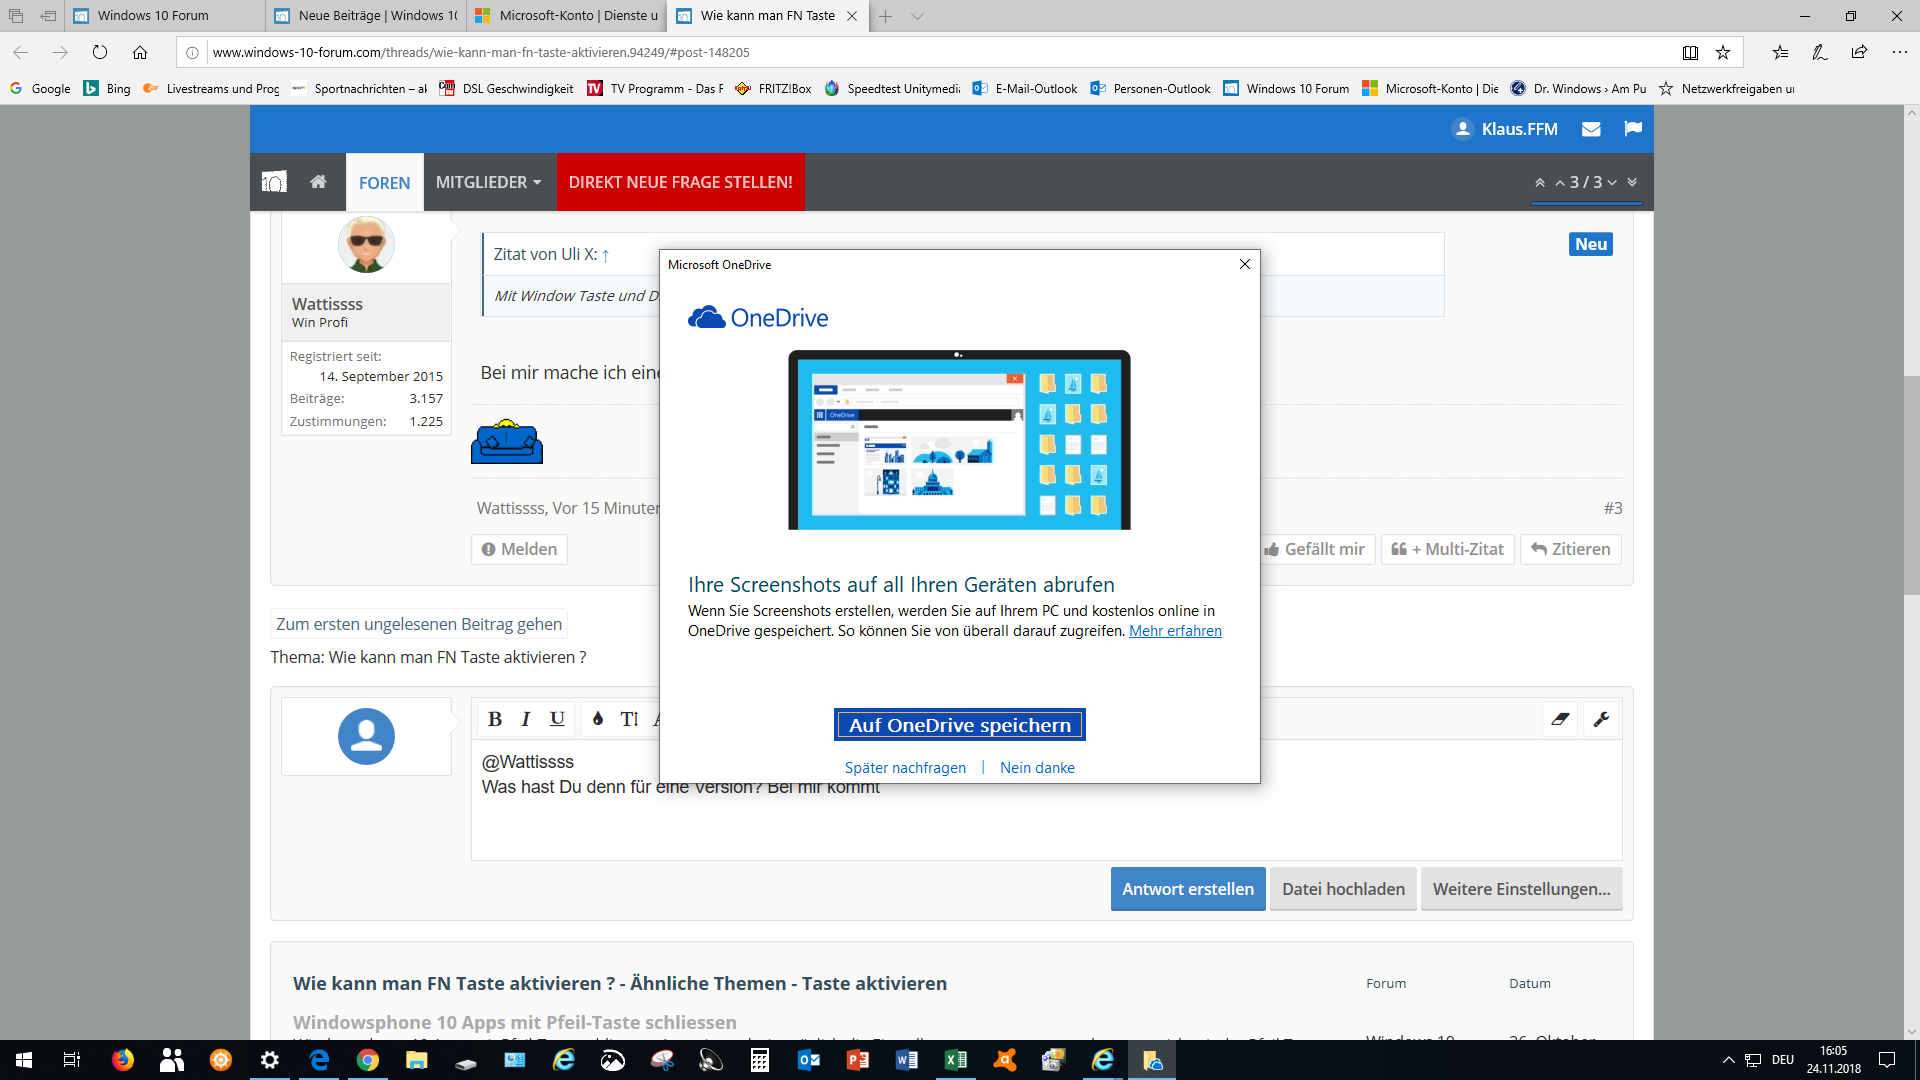This screenshot has width=1920, height=1080.
Task: Add post with + Multi-Zitat
Action: [x=1447, y=549]
